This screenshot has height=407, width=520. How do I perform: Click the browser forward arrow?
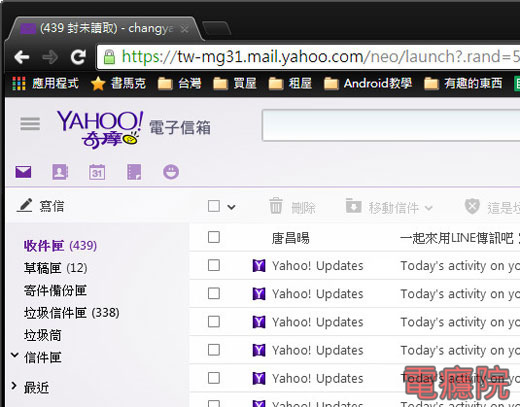click(50, 57)
